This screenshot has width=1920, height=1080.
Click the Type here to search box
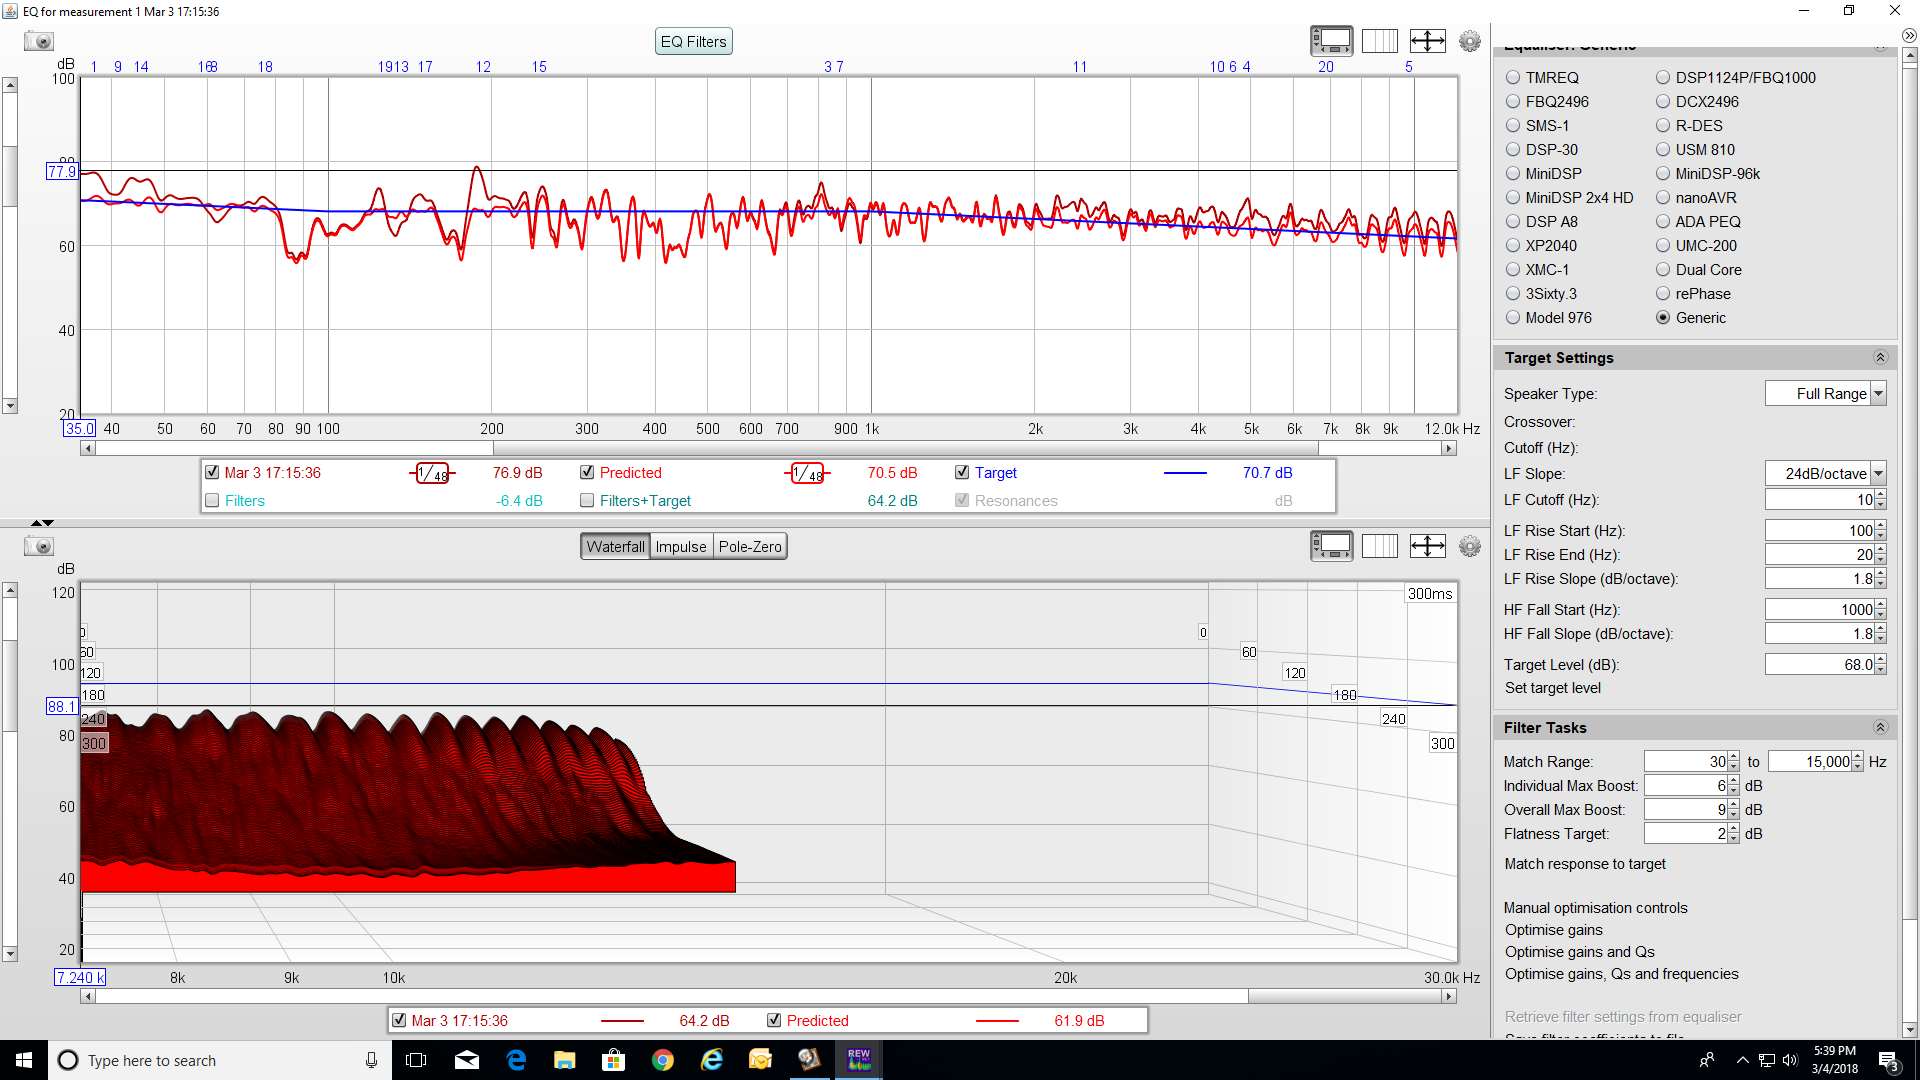tap(220, 1060)
